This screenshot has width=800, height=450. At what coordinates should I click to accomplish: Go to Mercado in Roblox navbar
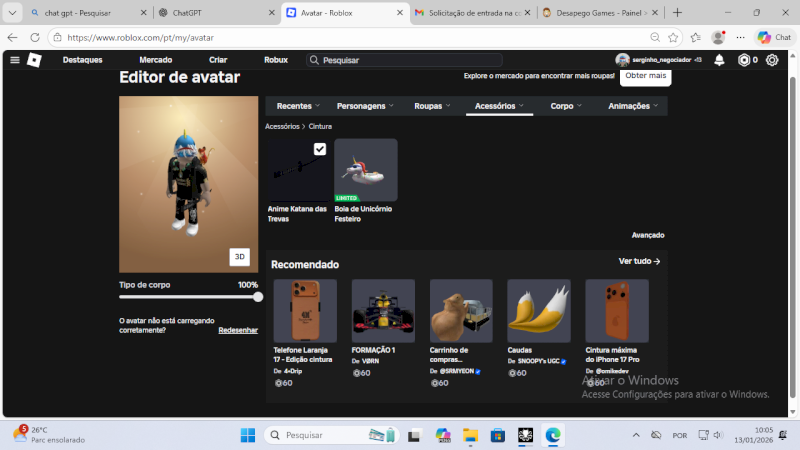pos(156,60)
